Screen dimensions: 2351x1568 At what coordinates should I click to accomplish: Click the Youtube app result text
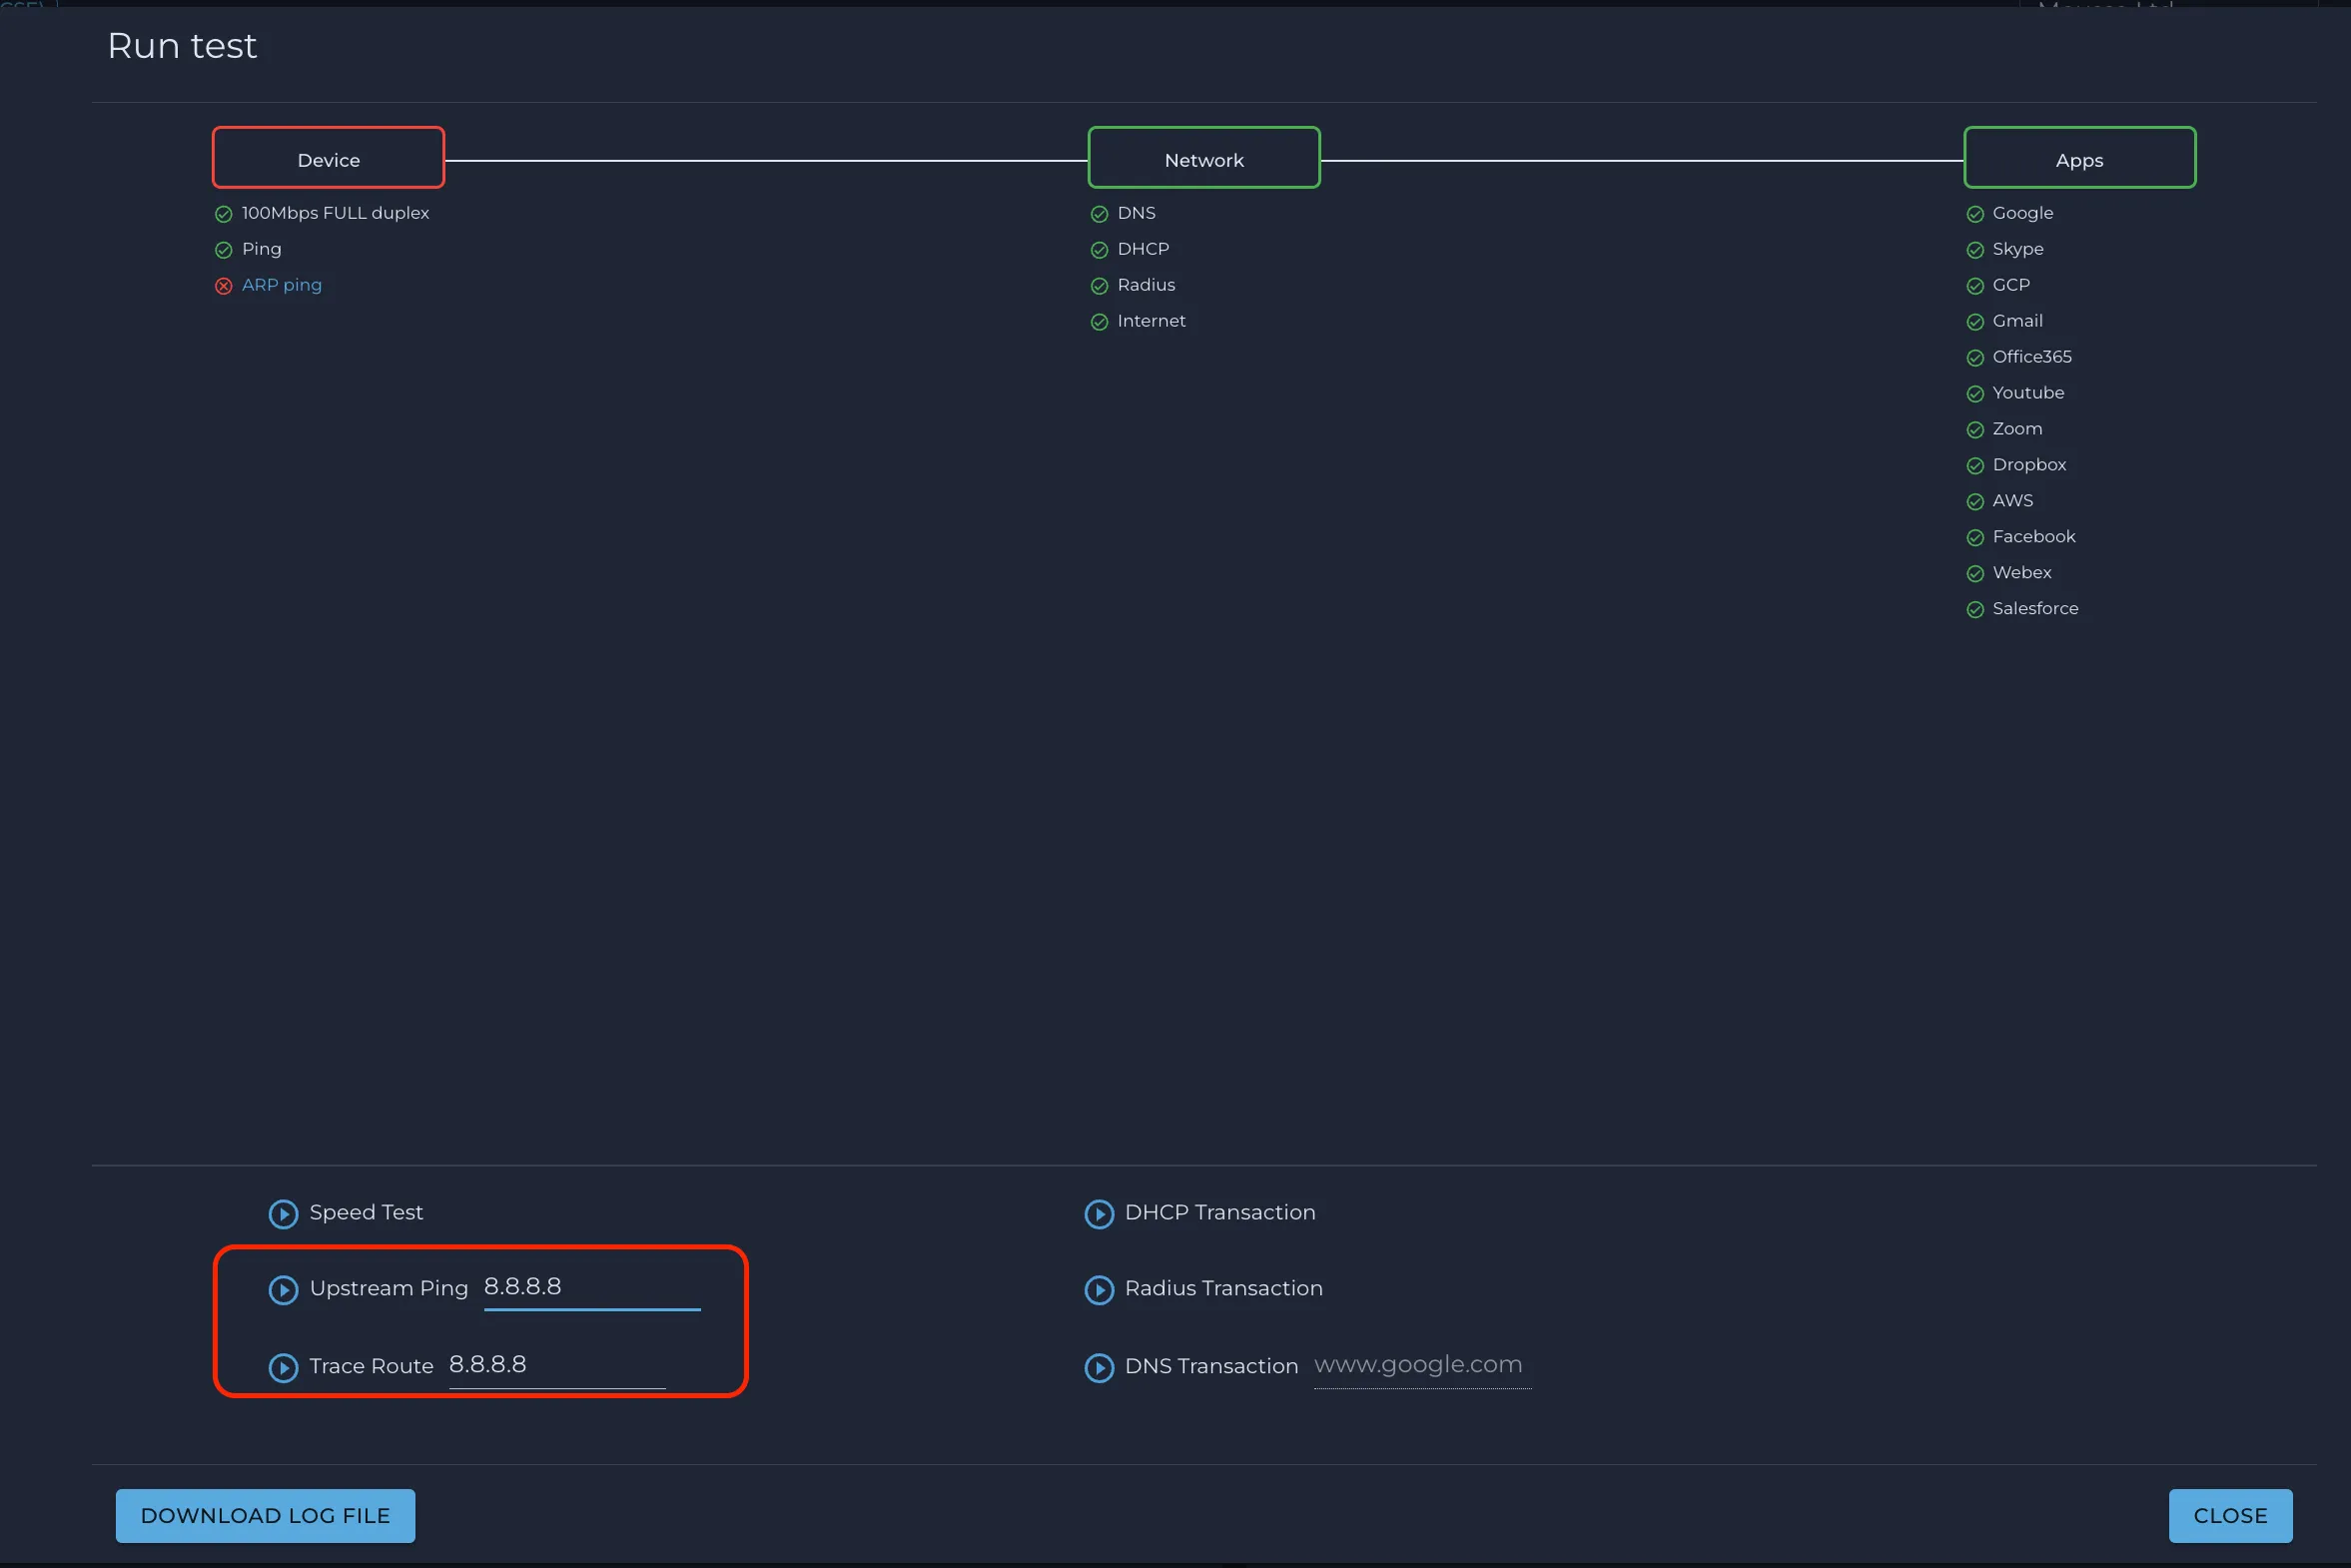[x=2028, y=393]
